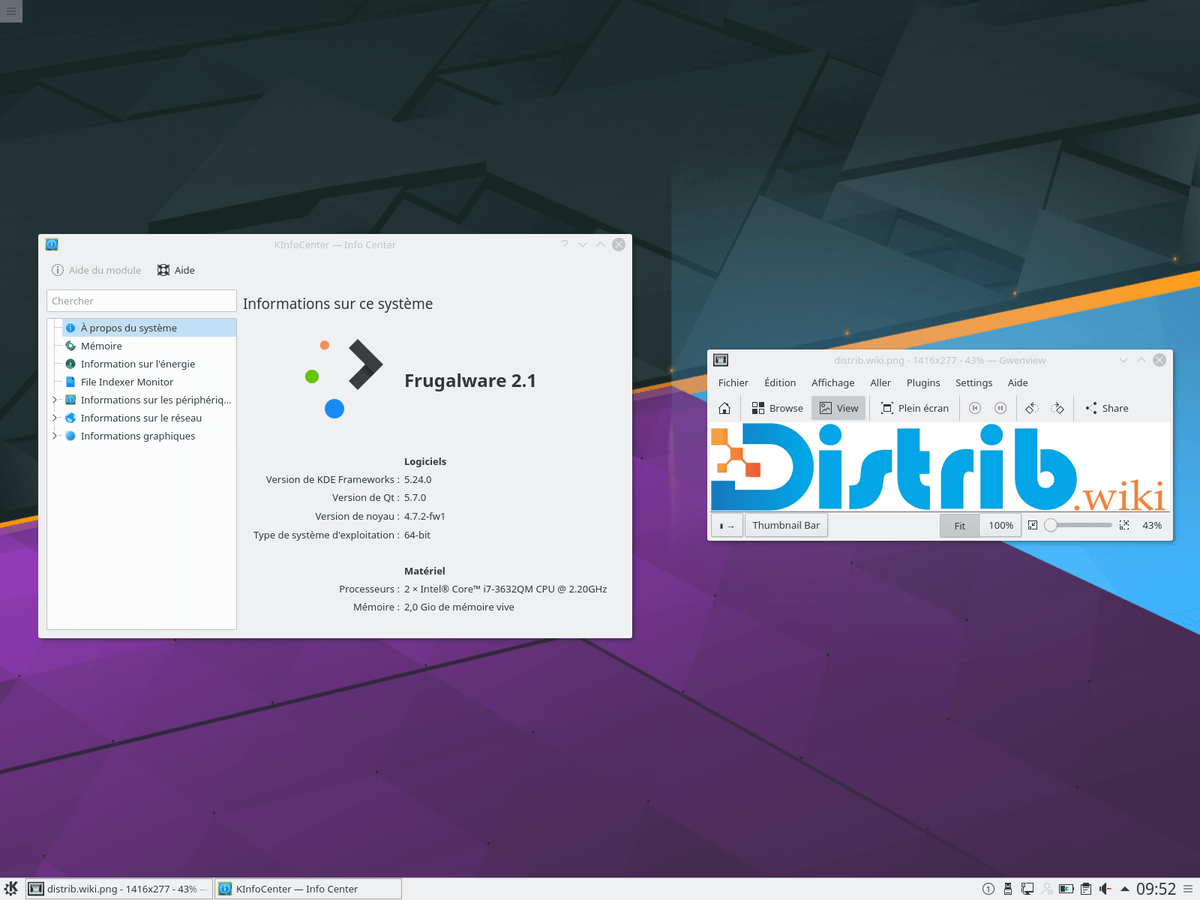Set zoom to 100%

coord(1001,525)
